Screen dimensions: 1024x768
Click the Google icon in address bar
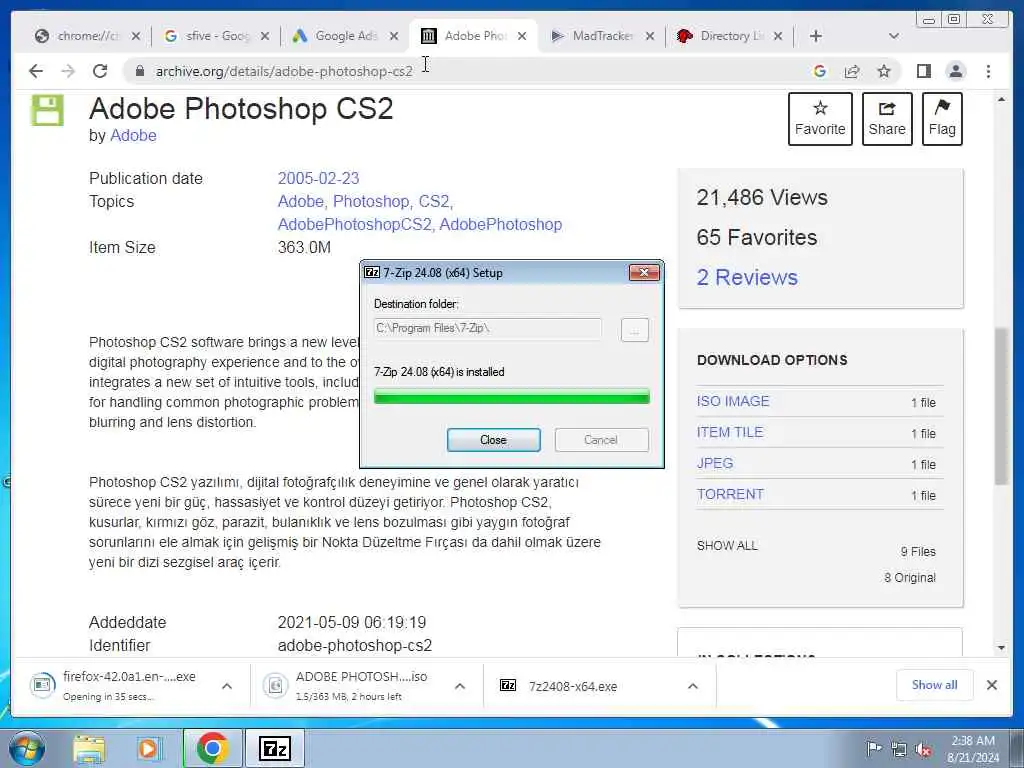point(820,71)
